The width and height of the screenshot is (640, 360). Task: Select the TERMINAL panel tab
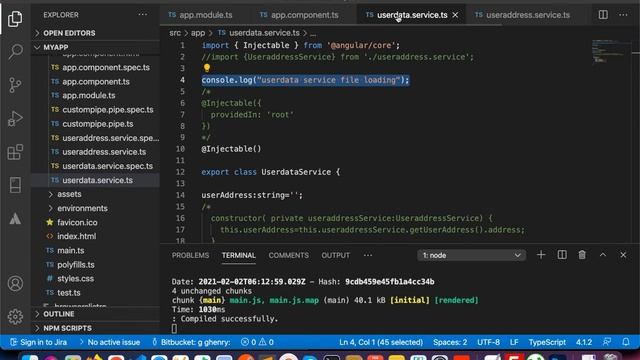[x=238, y=255]
